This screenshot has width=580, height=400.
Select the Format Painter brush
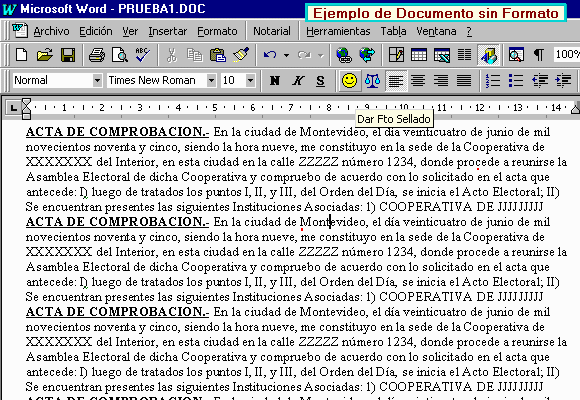click(241, 55)
